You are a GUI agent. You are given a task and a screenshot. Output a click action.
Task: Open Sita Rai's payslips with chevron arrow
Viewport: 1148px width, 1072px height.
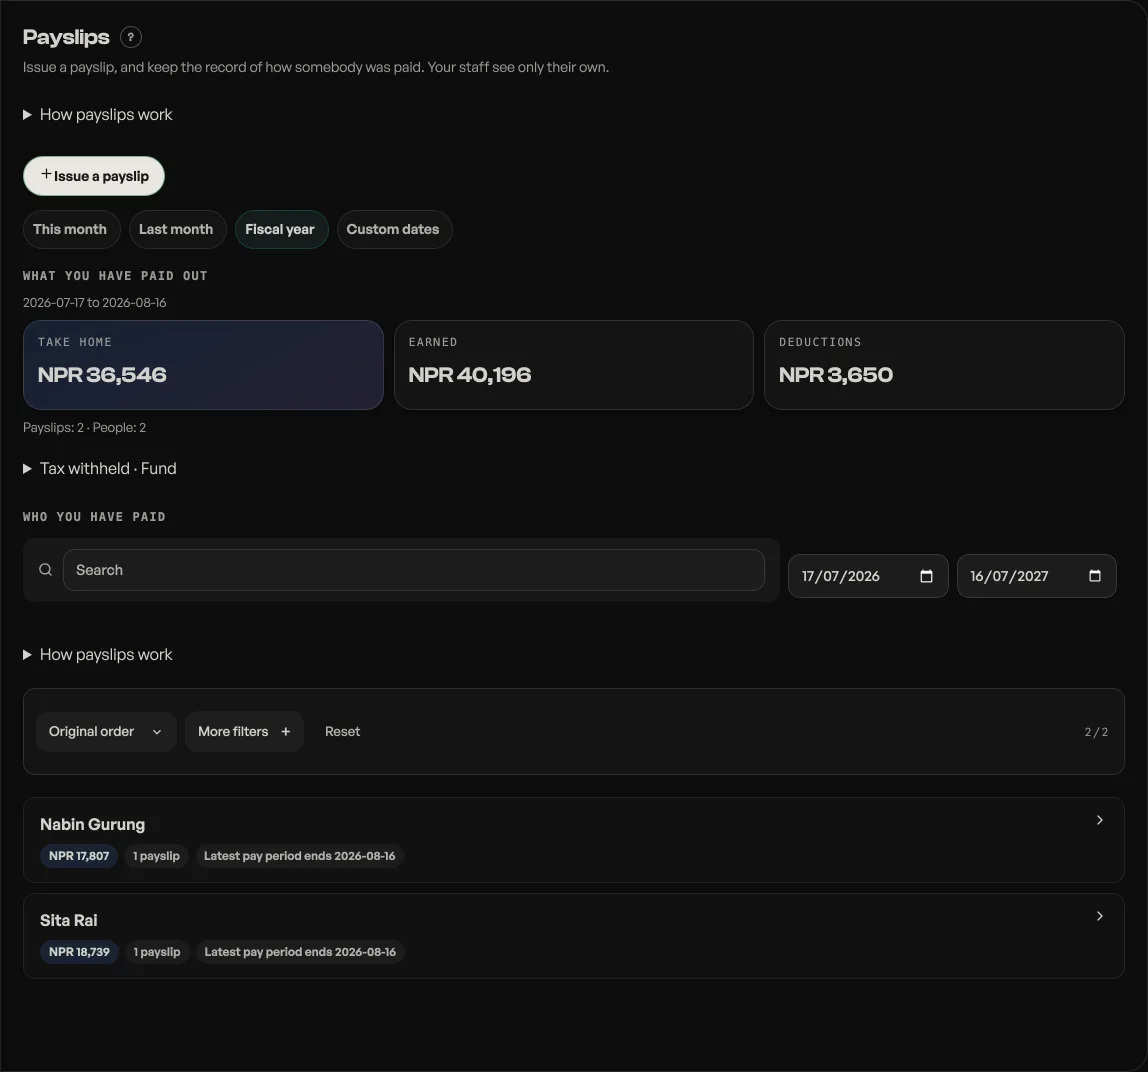tap(1099, 916)
